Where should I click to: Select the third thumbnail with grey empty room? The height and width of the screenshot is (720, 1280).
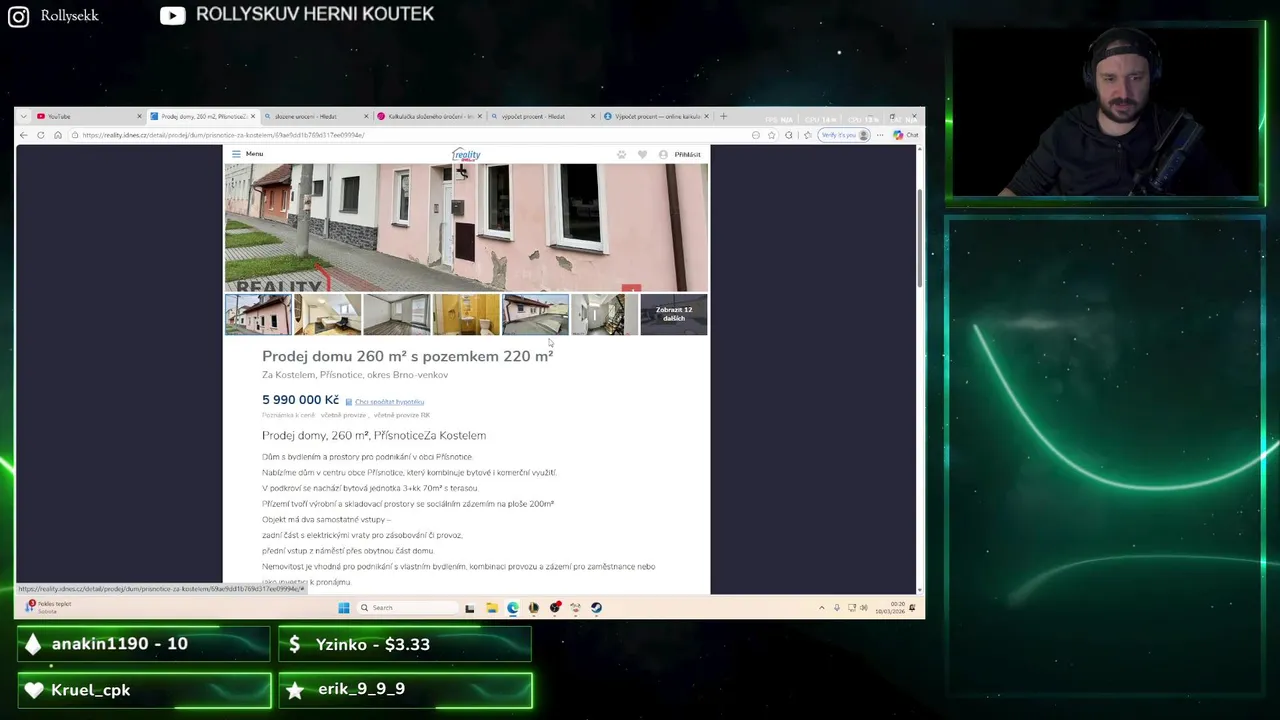(x=397, y=314)
